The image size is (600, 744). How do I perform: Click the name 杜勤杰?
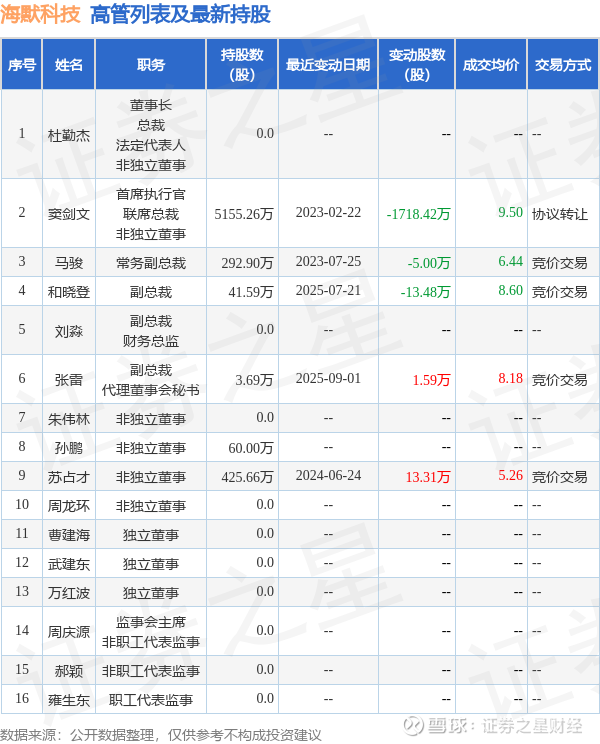pyautogui.click(x=69, y=136)
